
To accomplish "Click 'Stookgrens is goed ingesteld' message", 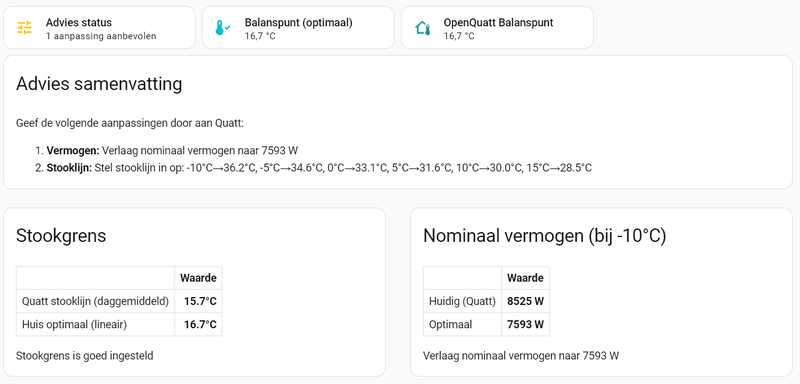I will tap(85, 355).
